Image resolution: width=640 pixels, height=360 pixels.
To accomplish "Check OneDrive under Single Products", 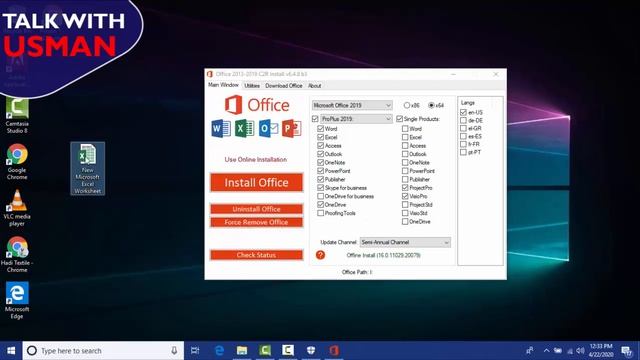I will 405,222.
